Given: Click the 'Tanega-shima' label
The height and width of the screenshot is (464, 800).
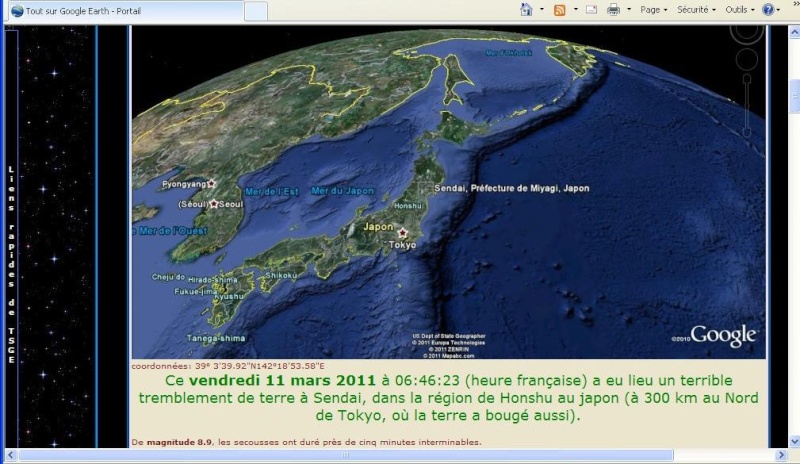Looking at the screenshot, I should point(216,338).
